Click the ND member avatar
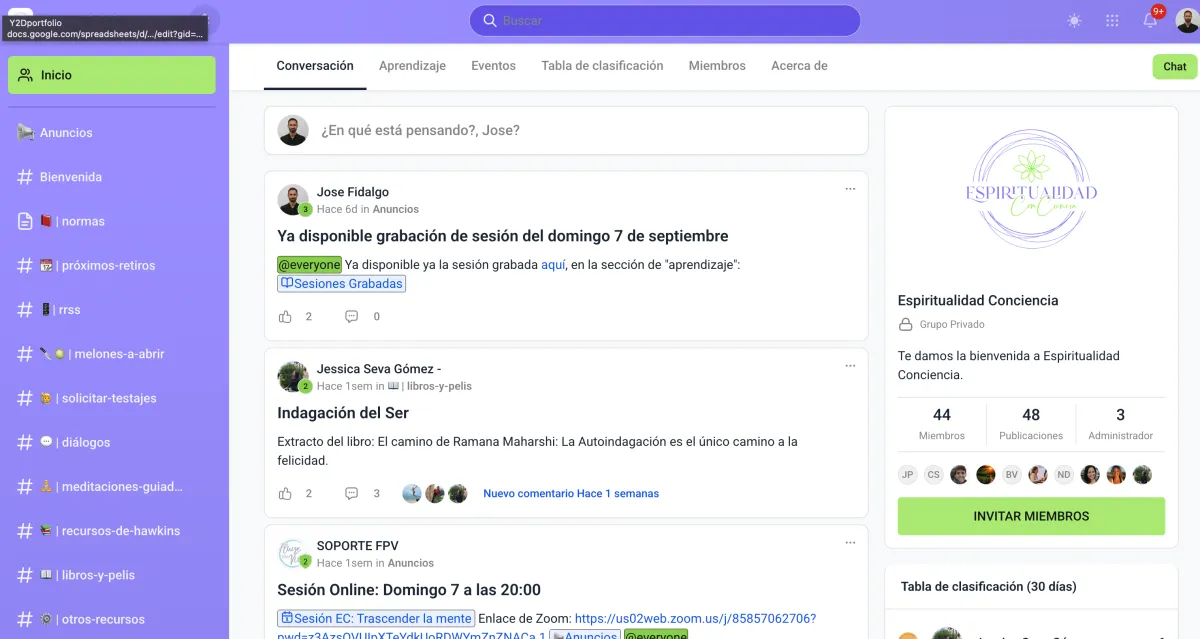This screenshot has width=1200, height=639. 1064,475
